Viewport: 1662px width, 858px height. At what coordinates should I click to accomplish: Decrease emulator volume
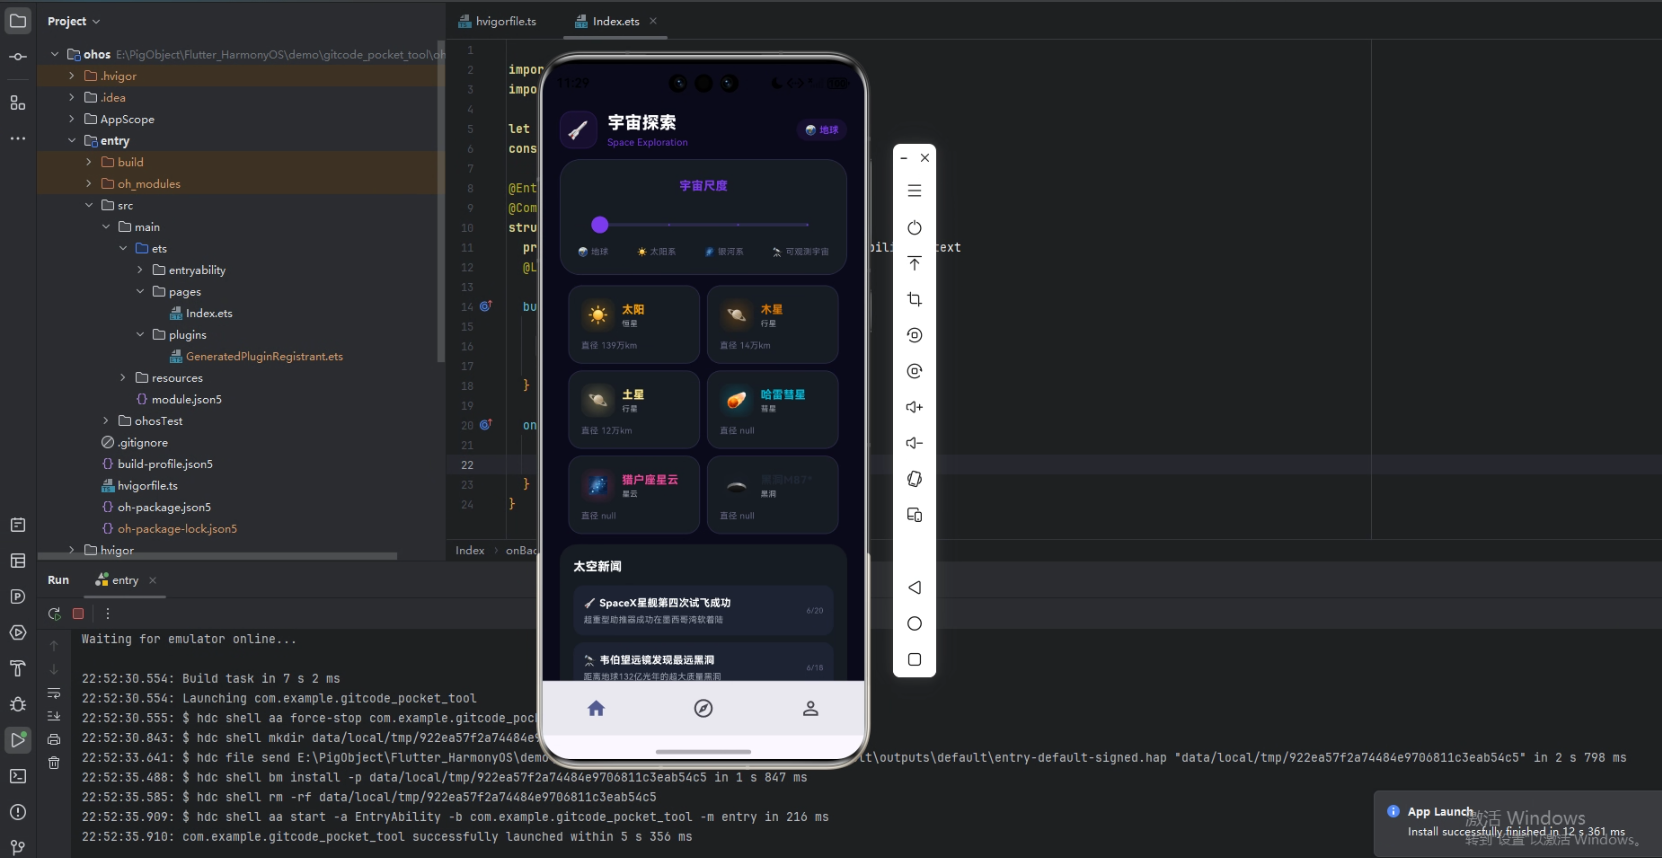(914, 443)
